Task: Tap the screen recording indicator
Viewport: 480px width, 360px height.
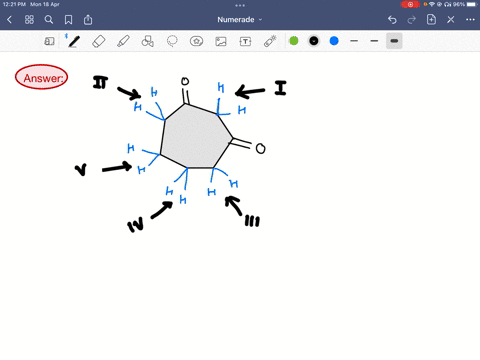Action: coord(410,4)
